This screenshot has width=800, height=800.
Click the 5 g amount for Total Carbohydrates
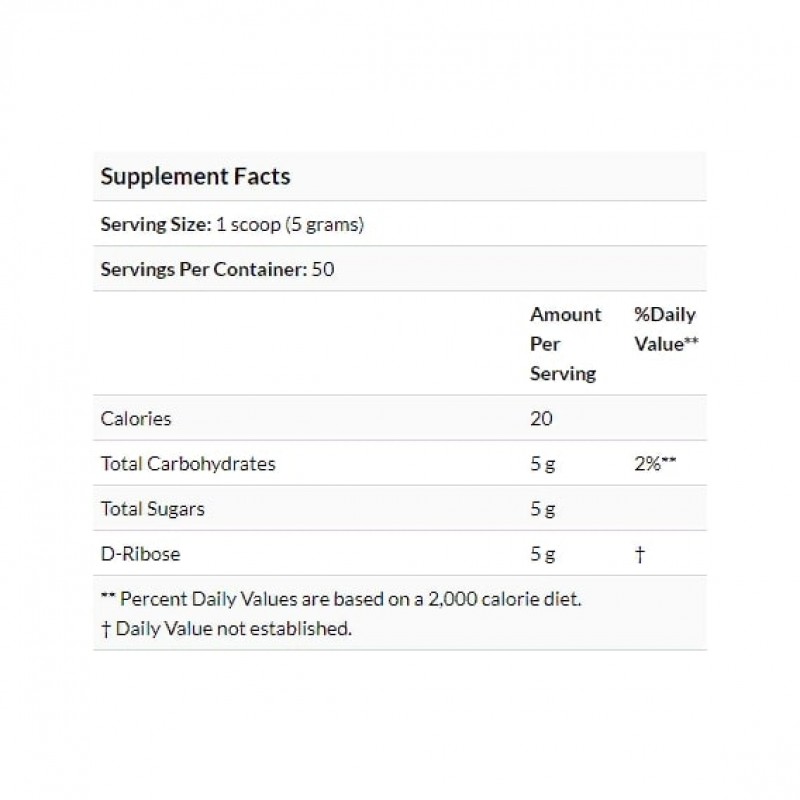point(543,463)
